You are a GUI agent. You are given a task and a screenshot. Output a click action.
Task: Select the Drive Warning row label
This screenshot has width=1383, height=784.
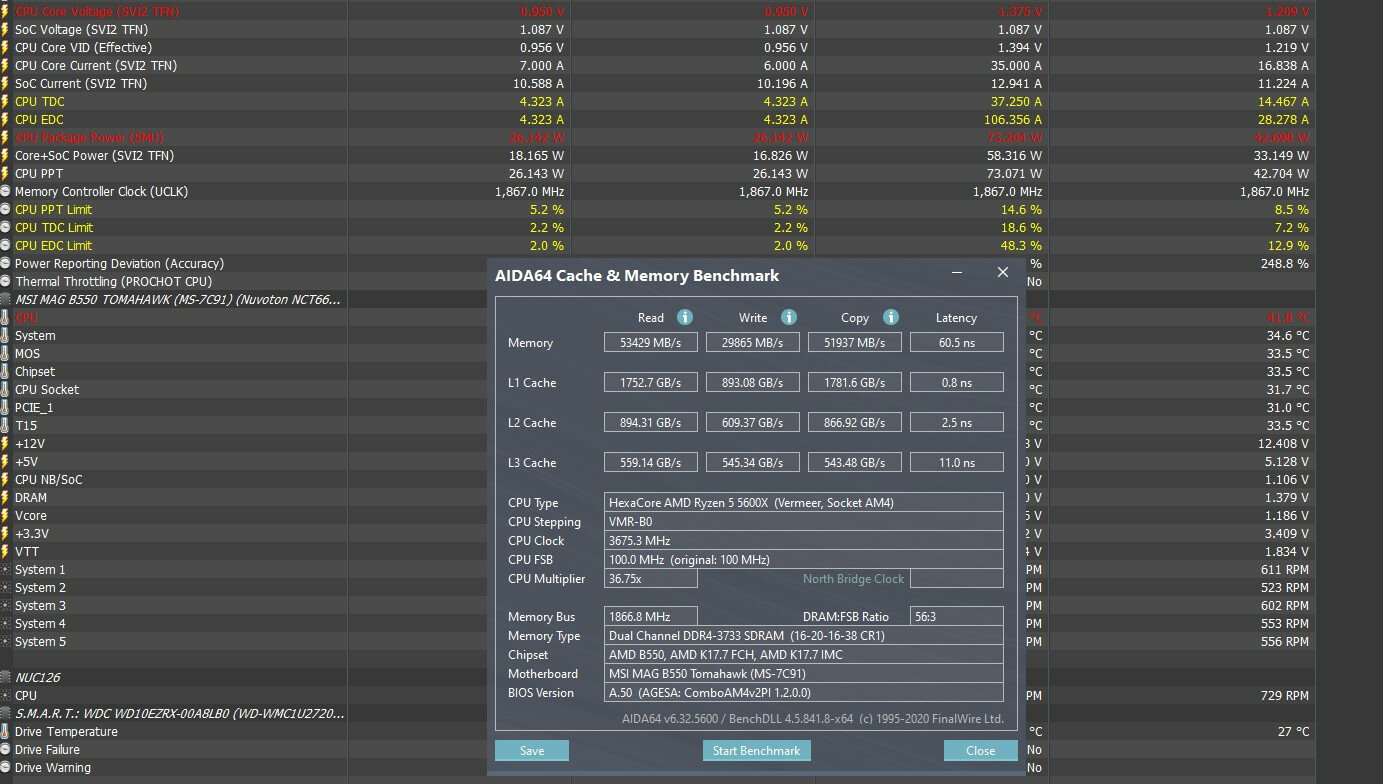53,768
